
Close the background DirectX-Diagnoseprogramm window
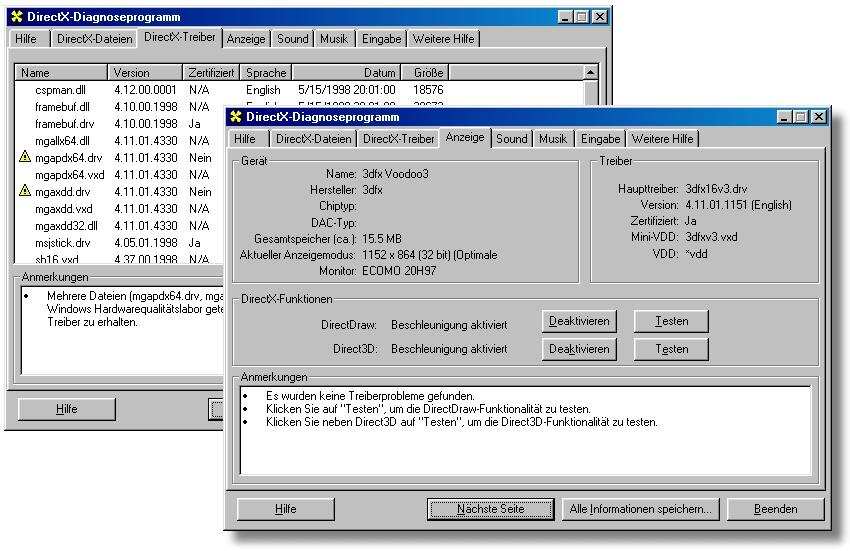pyautogui.click(x=599, y=17)
